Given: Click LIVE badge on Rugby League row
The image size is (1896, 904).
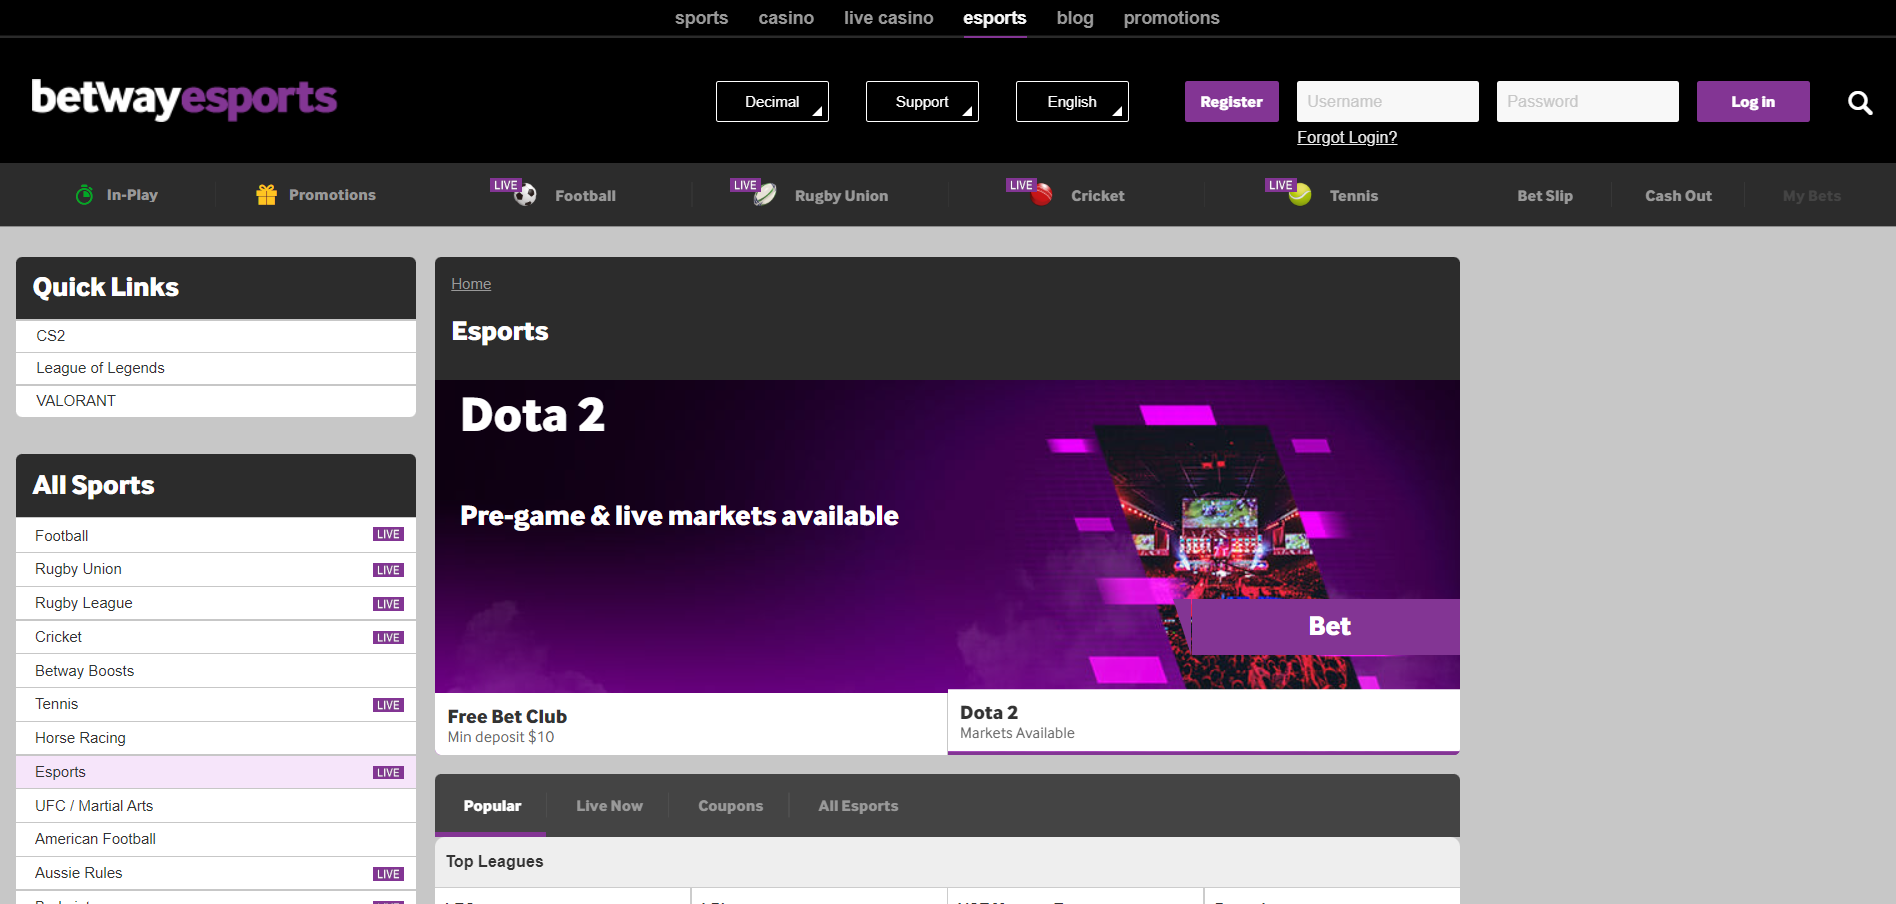Looking at the screenshot, I should 388,604.
